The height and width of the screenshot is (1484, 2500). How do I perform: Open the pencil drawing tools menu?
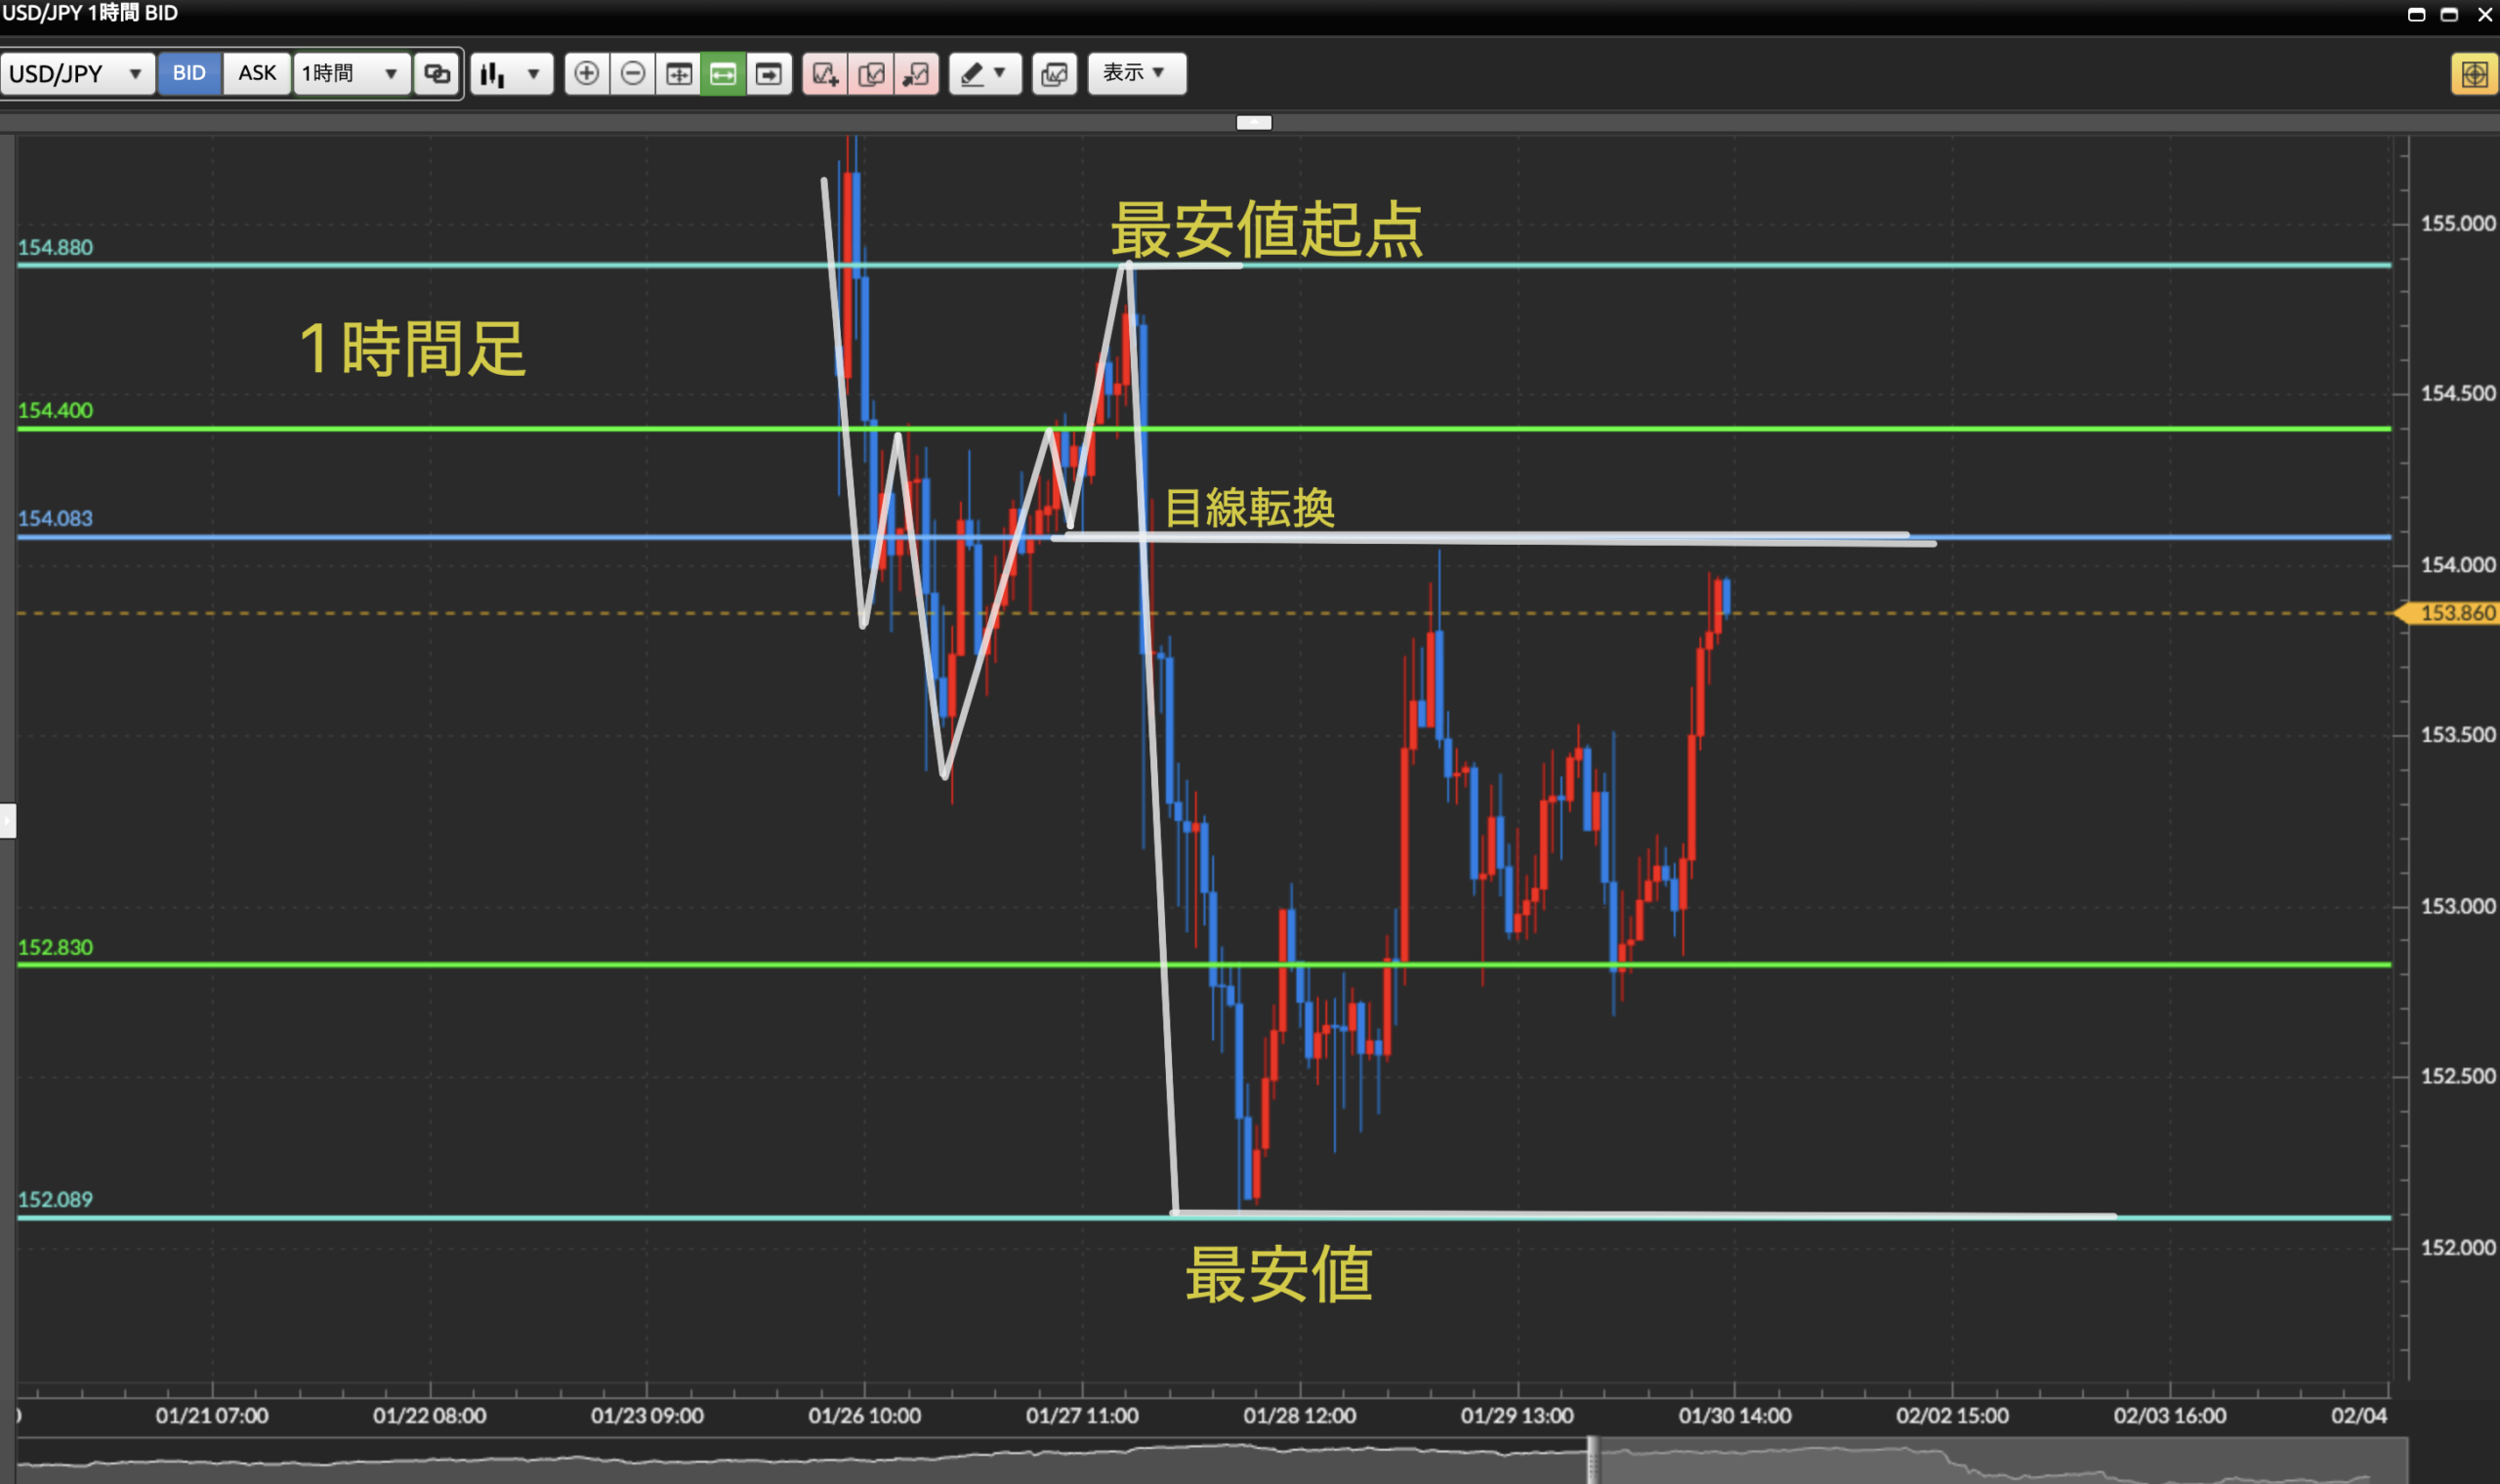click(984, 73)
